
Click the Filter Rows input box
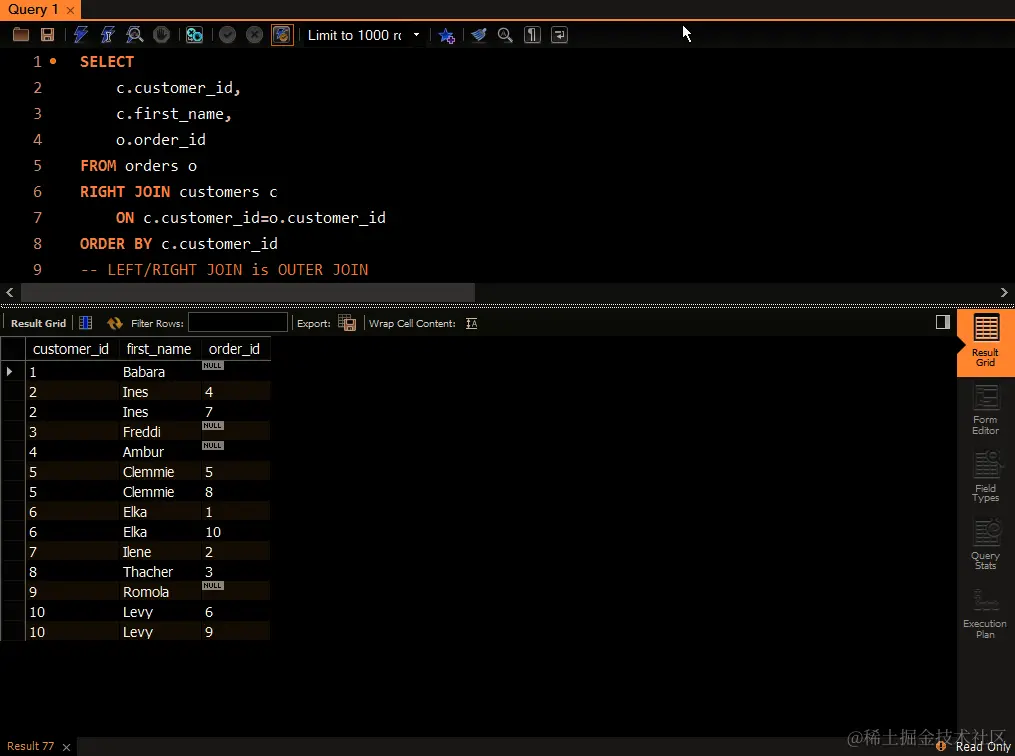(x=238, y=322)
